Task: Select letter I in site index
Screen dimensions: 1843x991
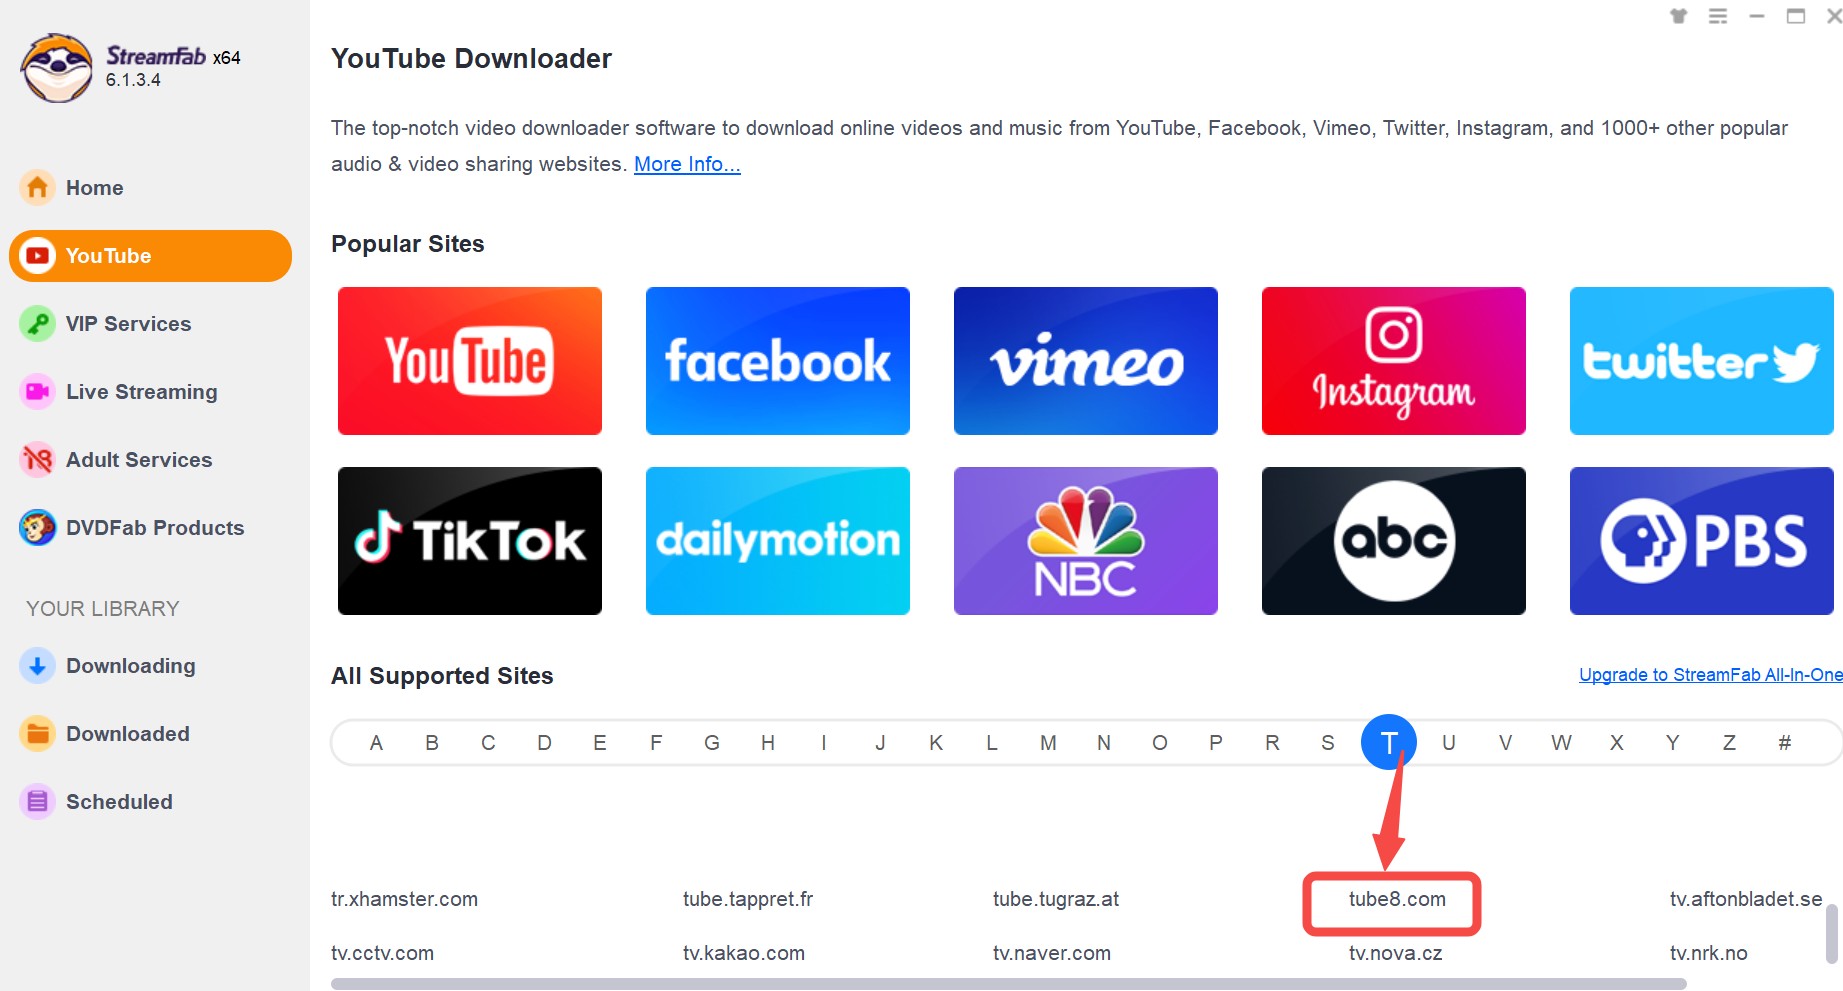Action: pyautogui.click(x=824, y=743)
